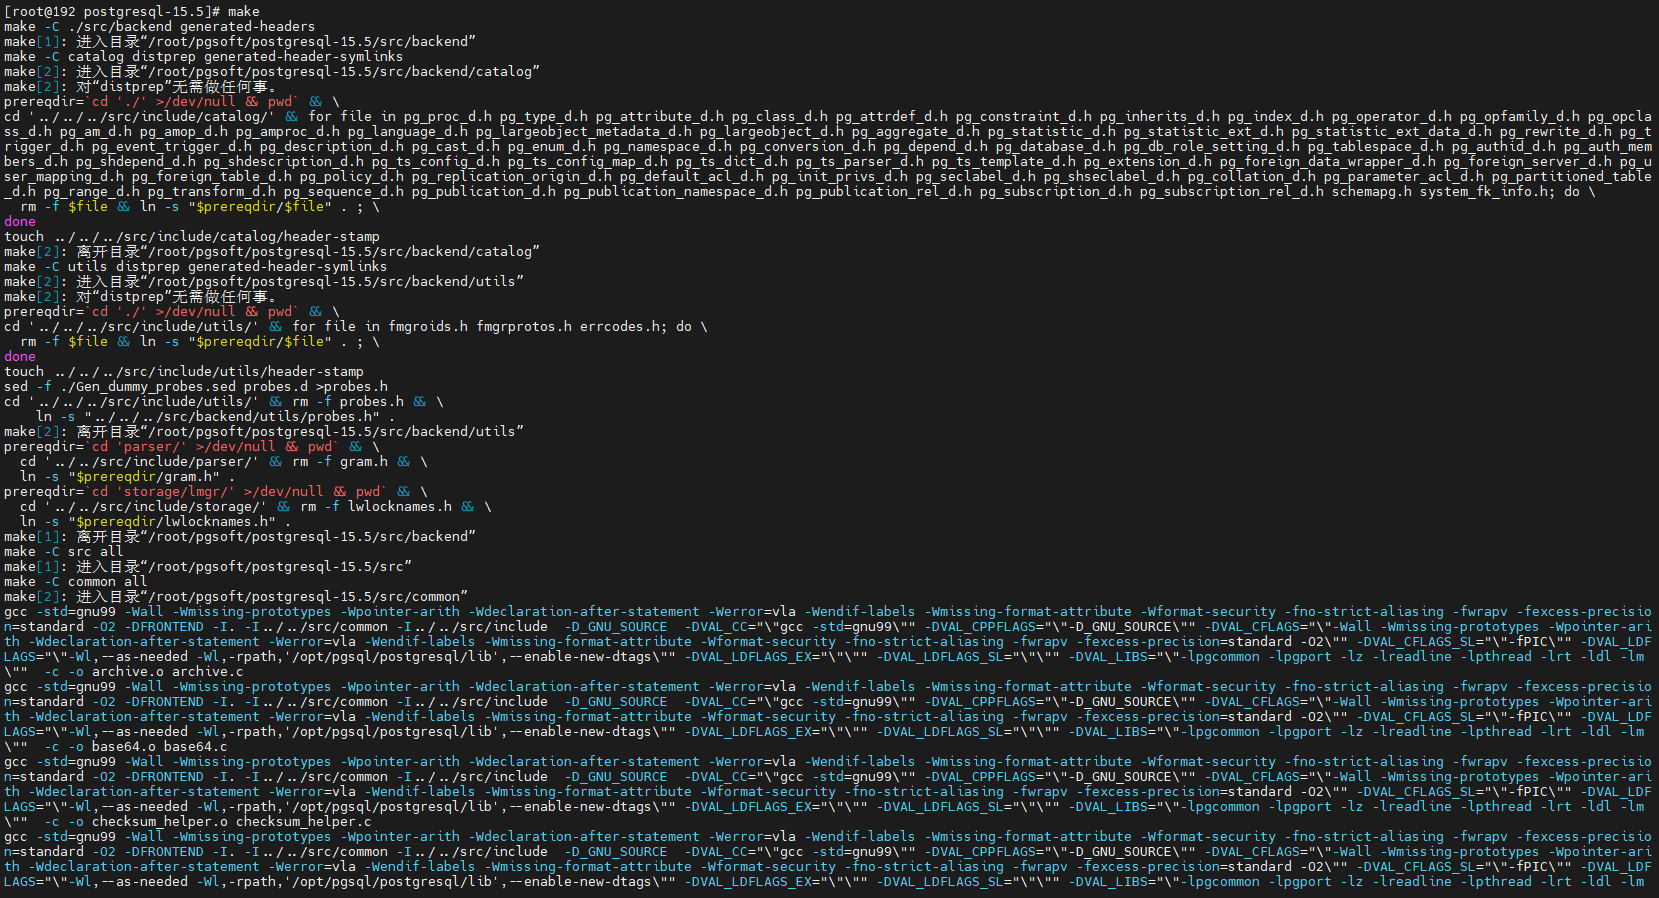Click 'make -C catalog distprep' line

(204, 56)
